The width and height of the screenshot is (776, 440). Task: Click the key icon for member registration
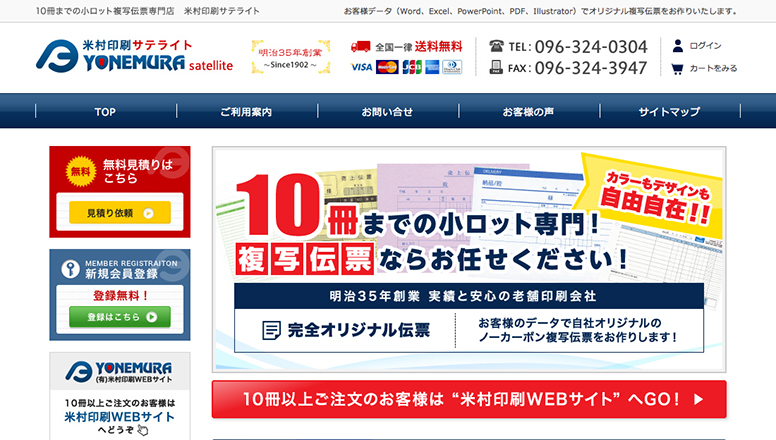(70, 268)
